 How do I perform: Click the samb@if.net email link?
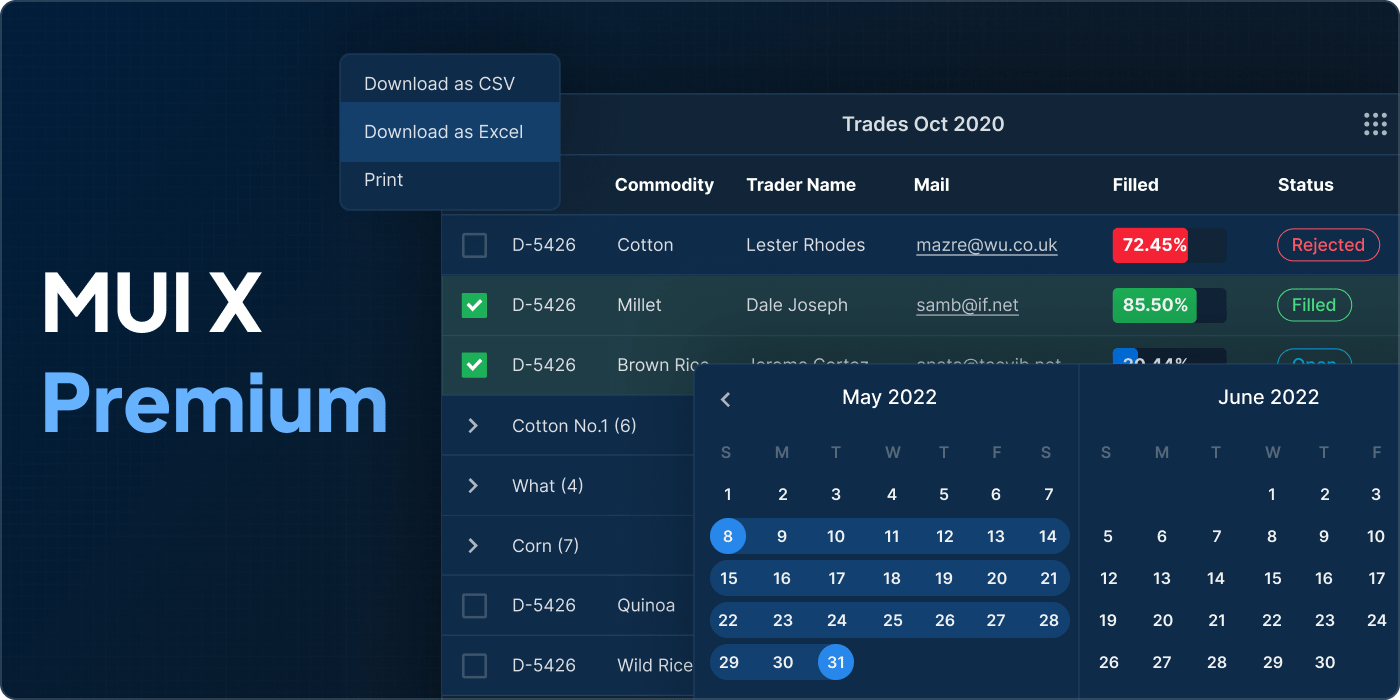(x=967, y=305)
